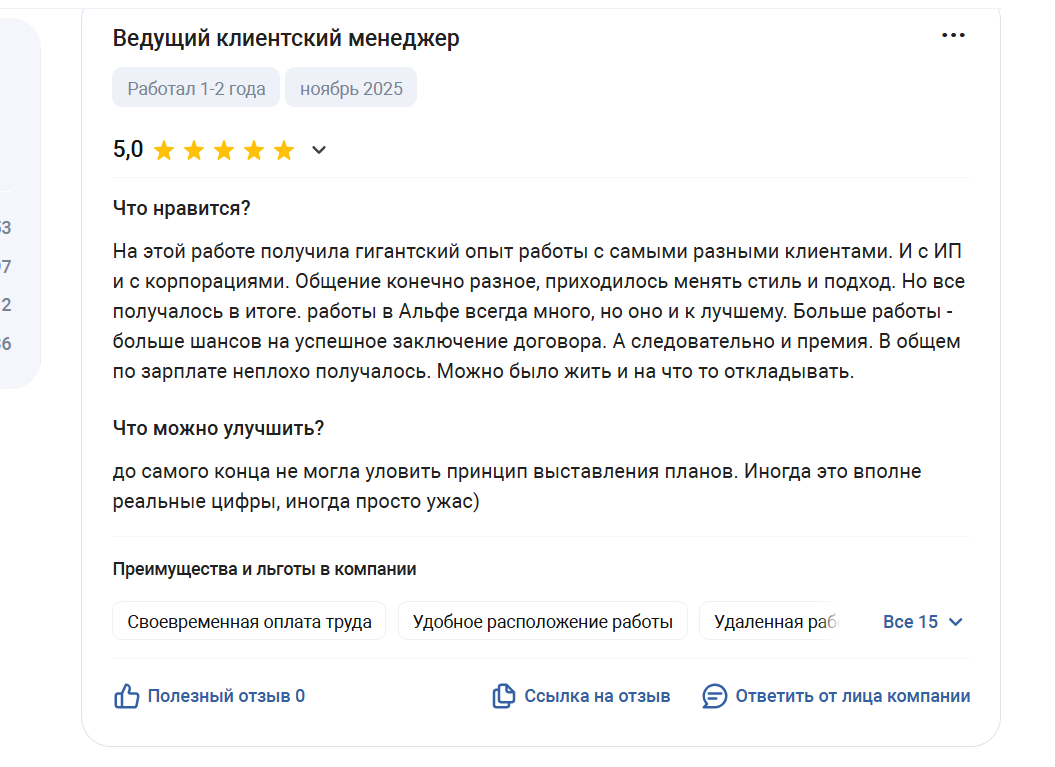
Task: Open Ответить от лица компании
Action: pyautogui.click(x=852, y=696)
